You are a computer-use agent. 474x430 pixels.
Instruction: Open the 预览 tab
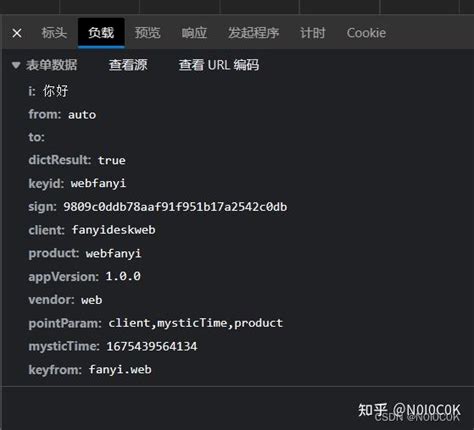[147, 33]
